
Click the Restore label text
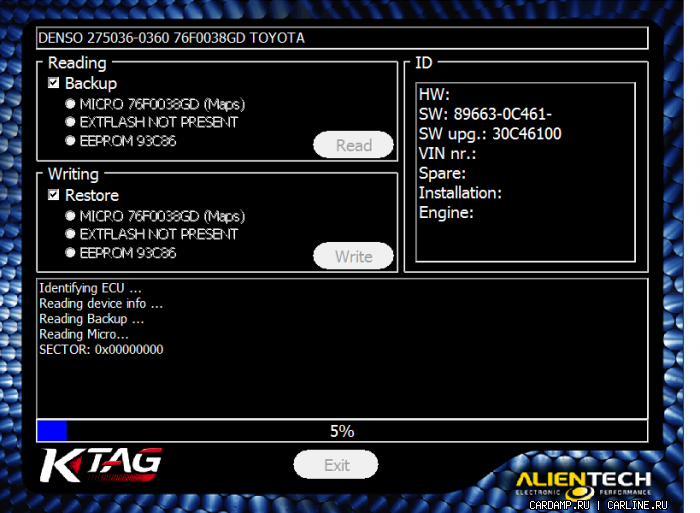click(x=92, y=195)
